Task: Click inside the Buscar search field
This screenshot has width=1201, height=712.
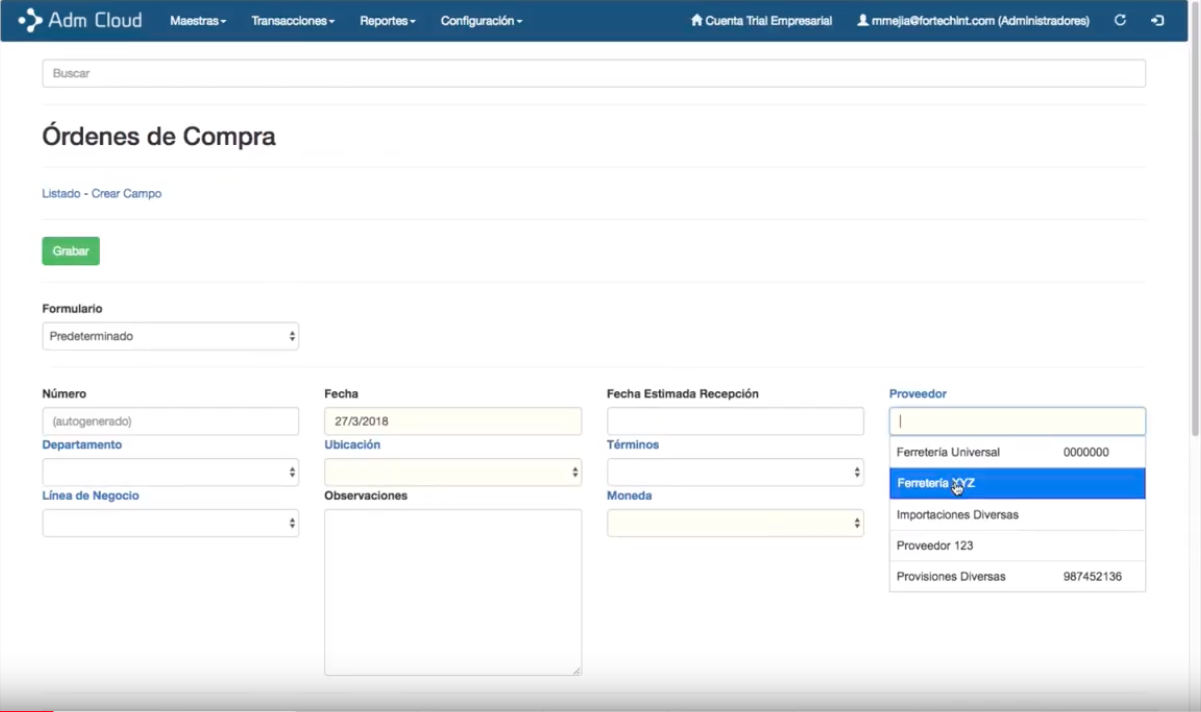Action: coord(593,72)
